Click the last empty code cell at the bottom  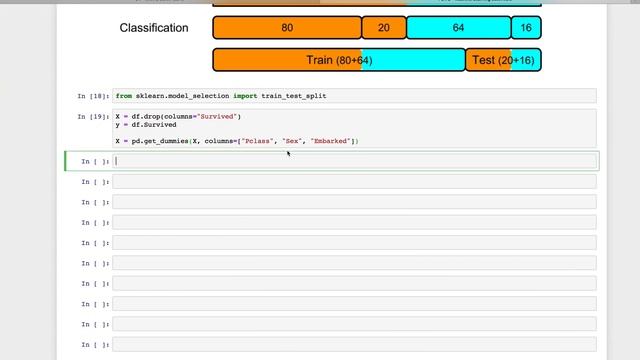354,344
